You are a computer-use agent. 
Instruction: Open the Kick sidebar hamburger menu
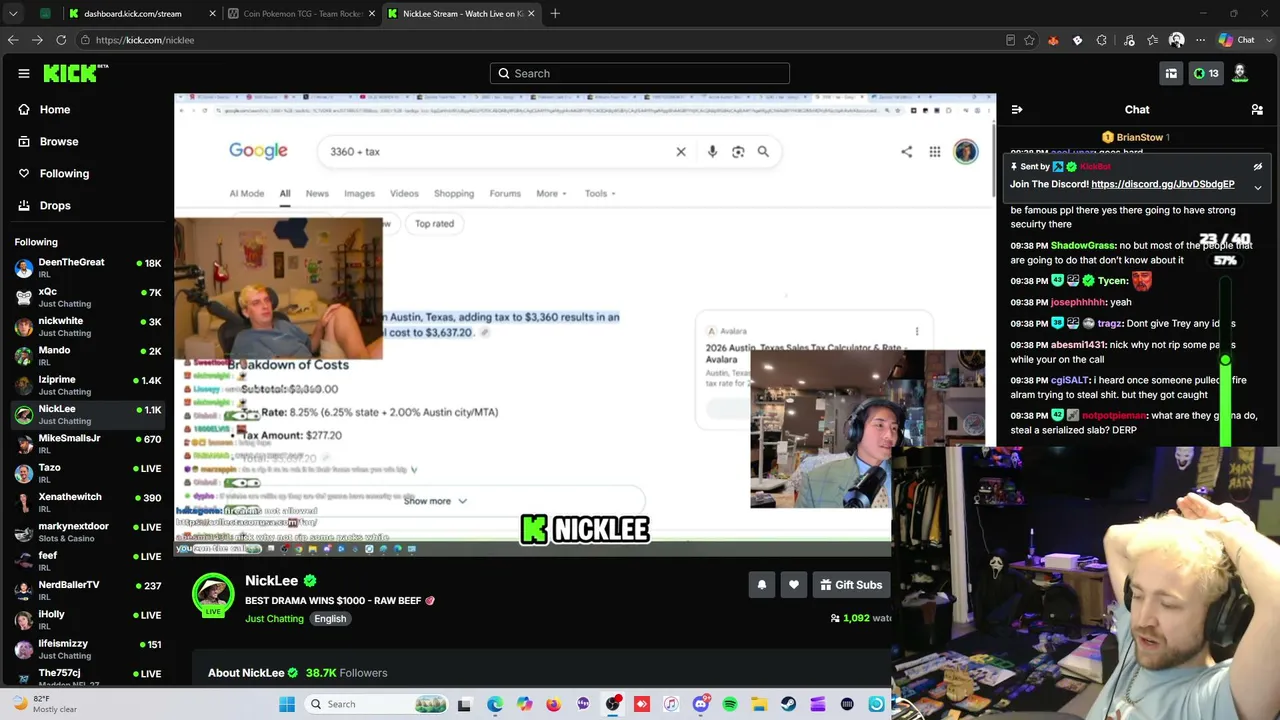click(x=24, y=73)
